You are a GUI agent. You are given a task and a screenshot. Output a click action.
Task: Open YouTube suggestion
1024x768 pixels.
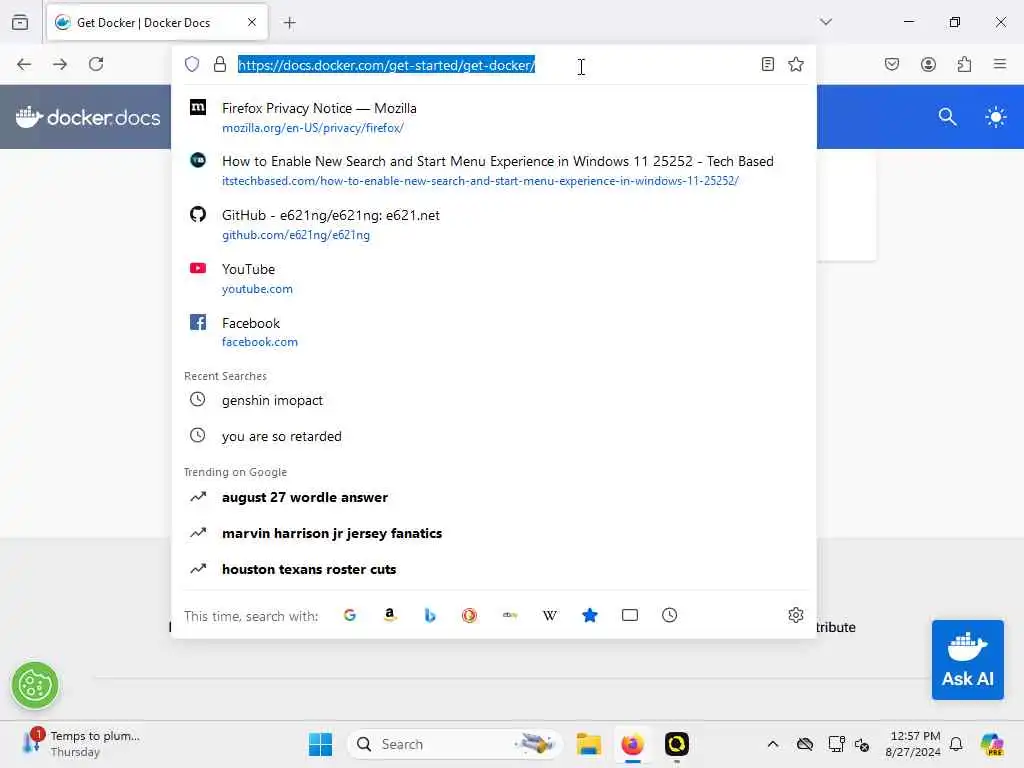494,278
